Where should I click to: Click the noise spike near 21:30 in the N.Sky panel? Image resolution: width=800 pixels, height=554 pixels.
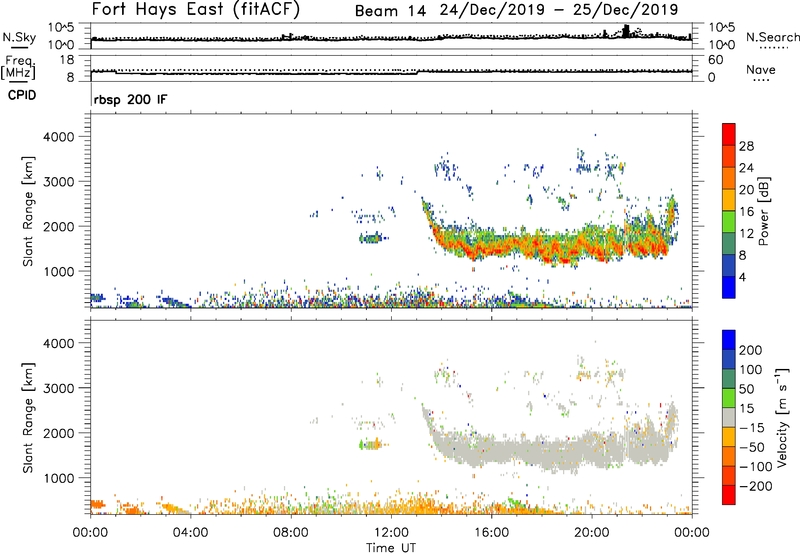(627, 31)
